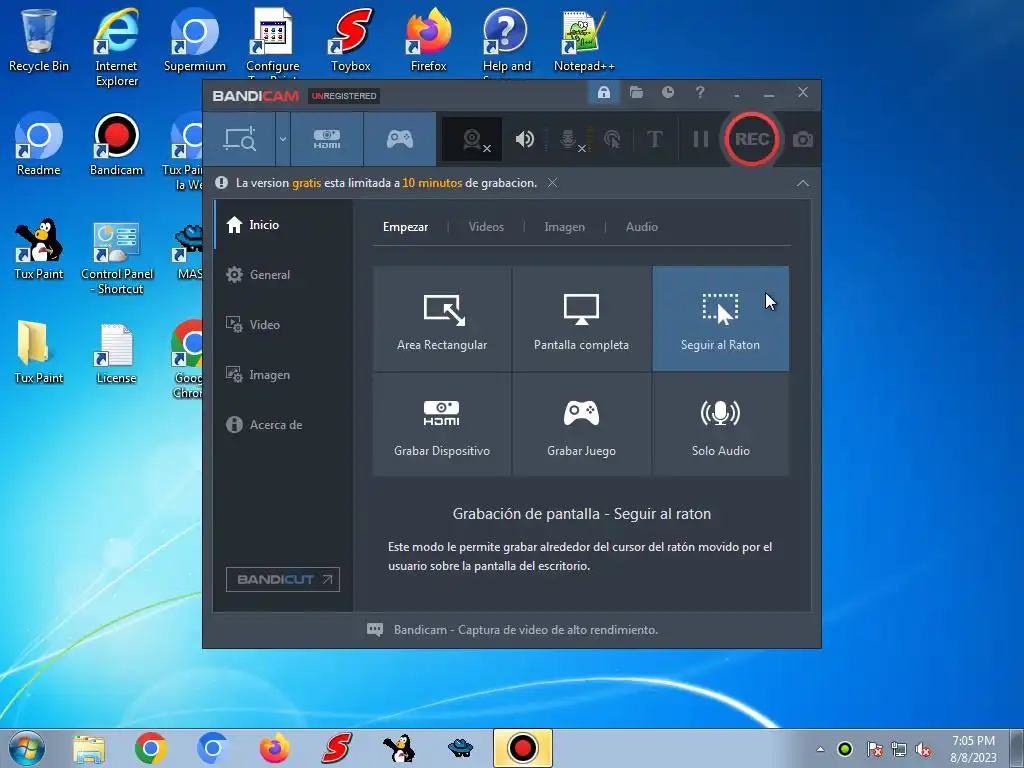Toggle the speaker sound icon
The image size is (1024, 768).
coord(524,139)
